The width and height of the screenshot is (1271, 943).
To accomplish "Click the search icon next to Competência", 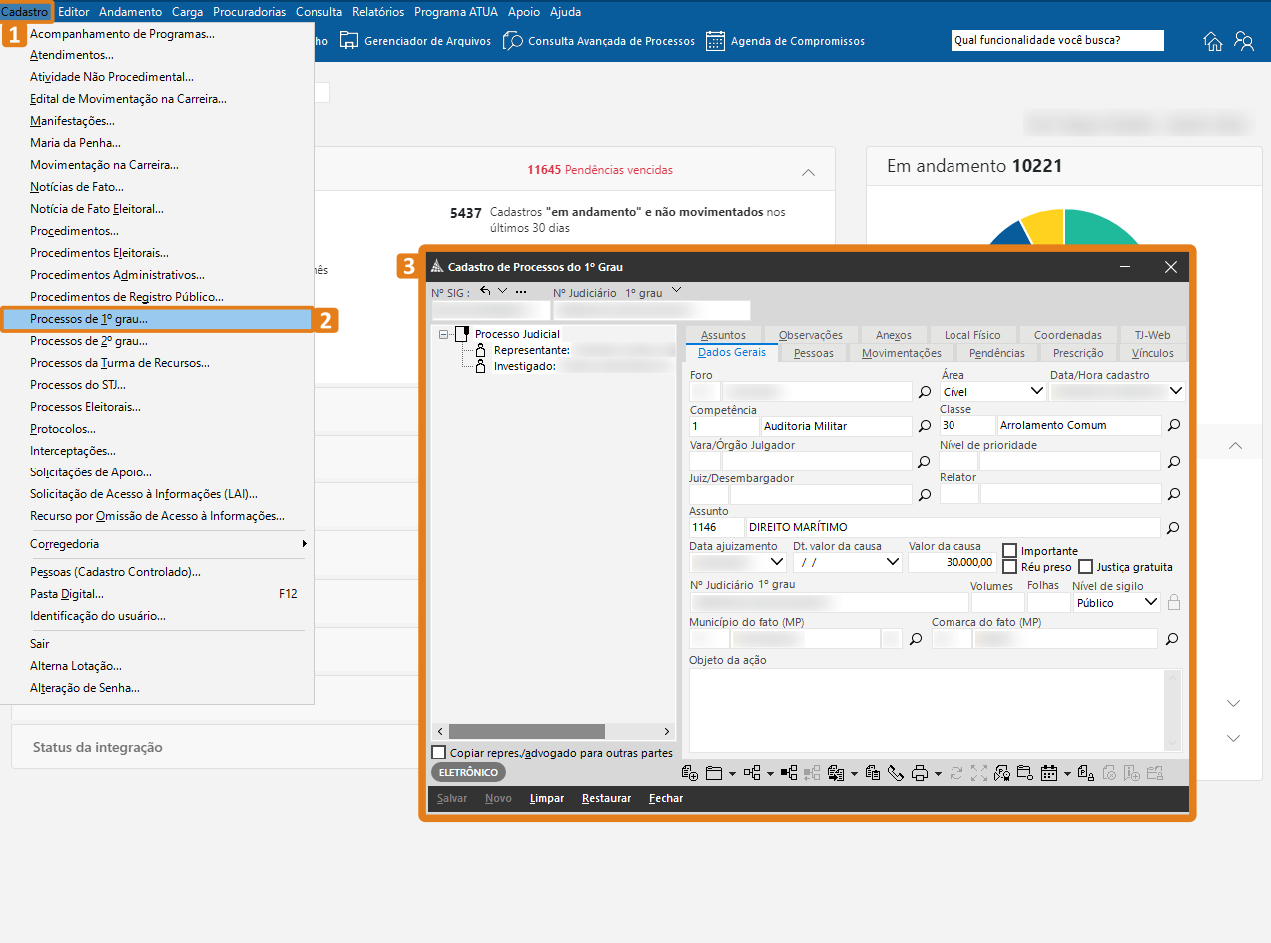I will coord(925,426).
